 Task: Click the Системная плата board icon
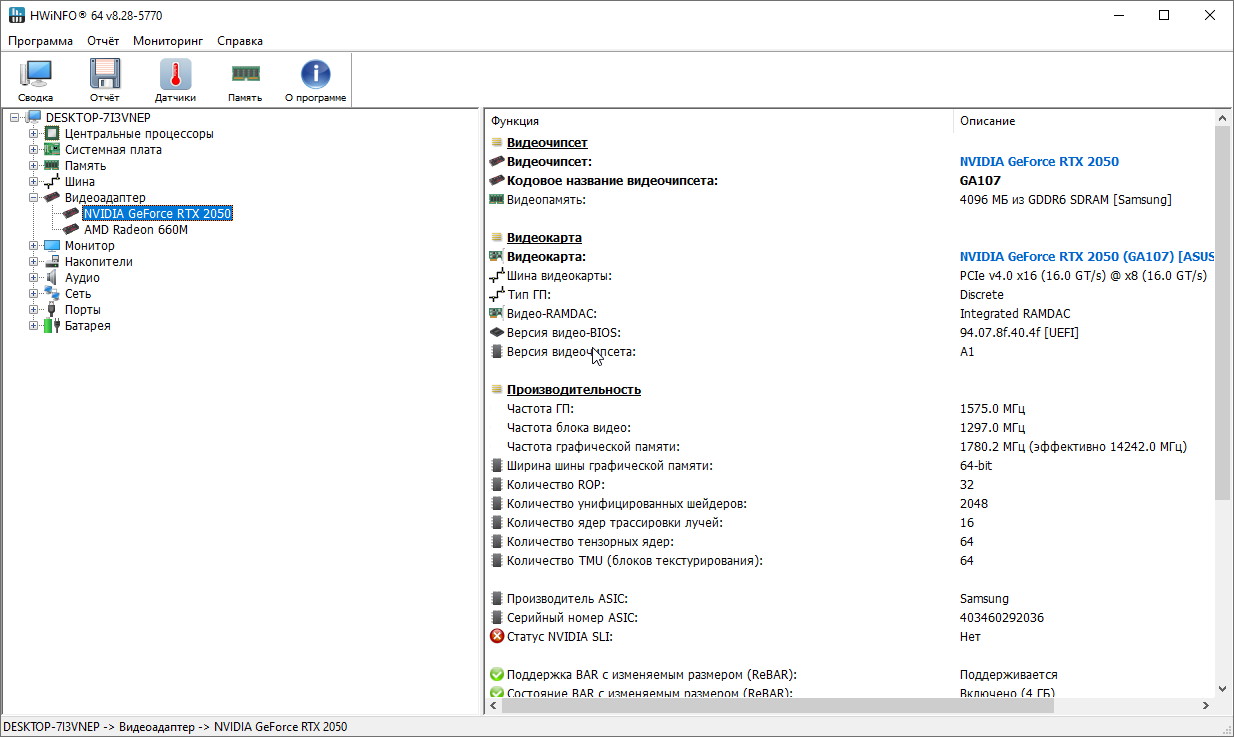click(x=52, y=150)
